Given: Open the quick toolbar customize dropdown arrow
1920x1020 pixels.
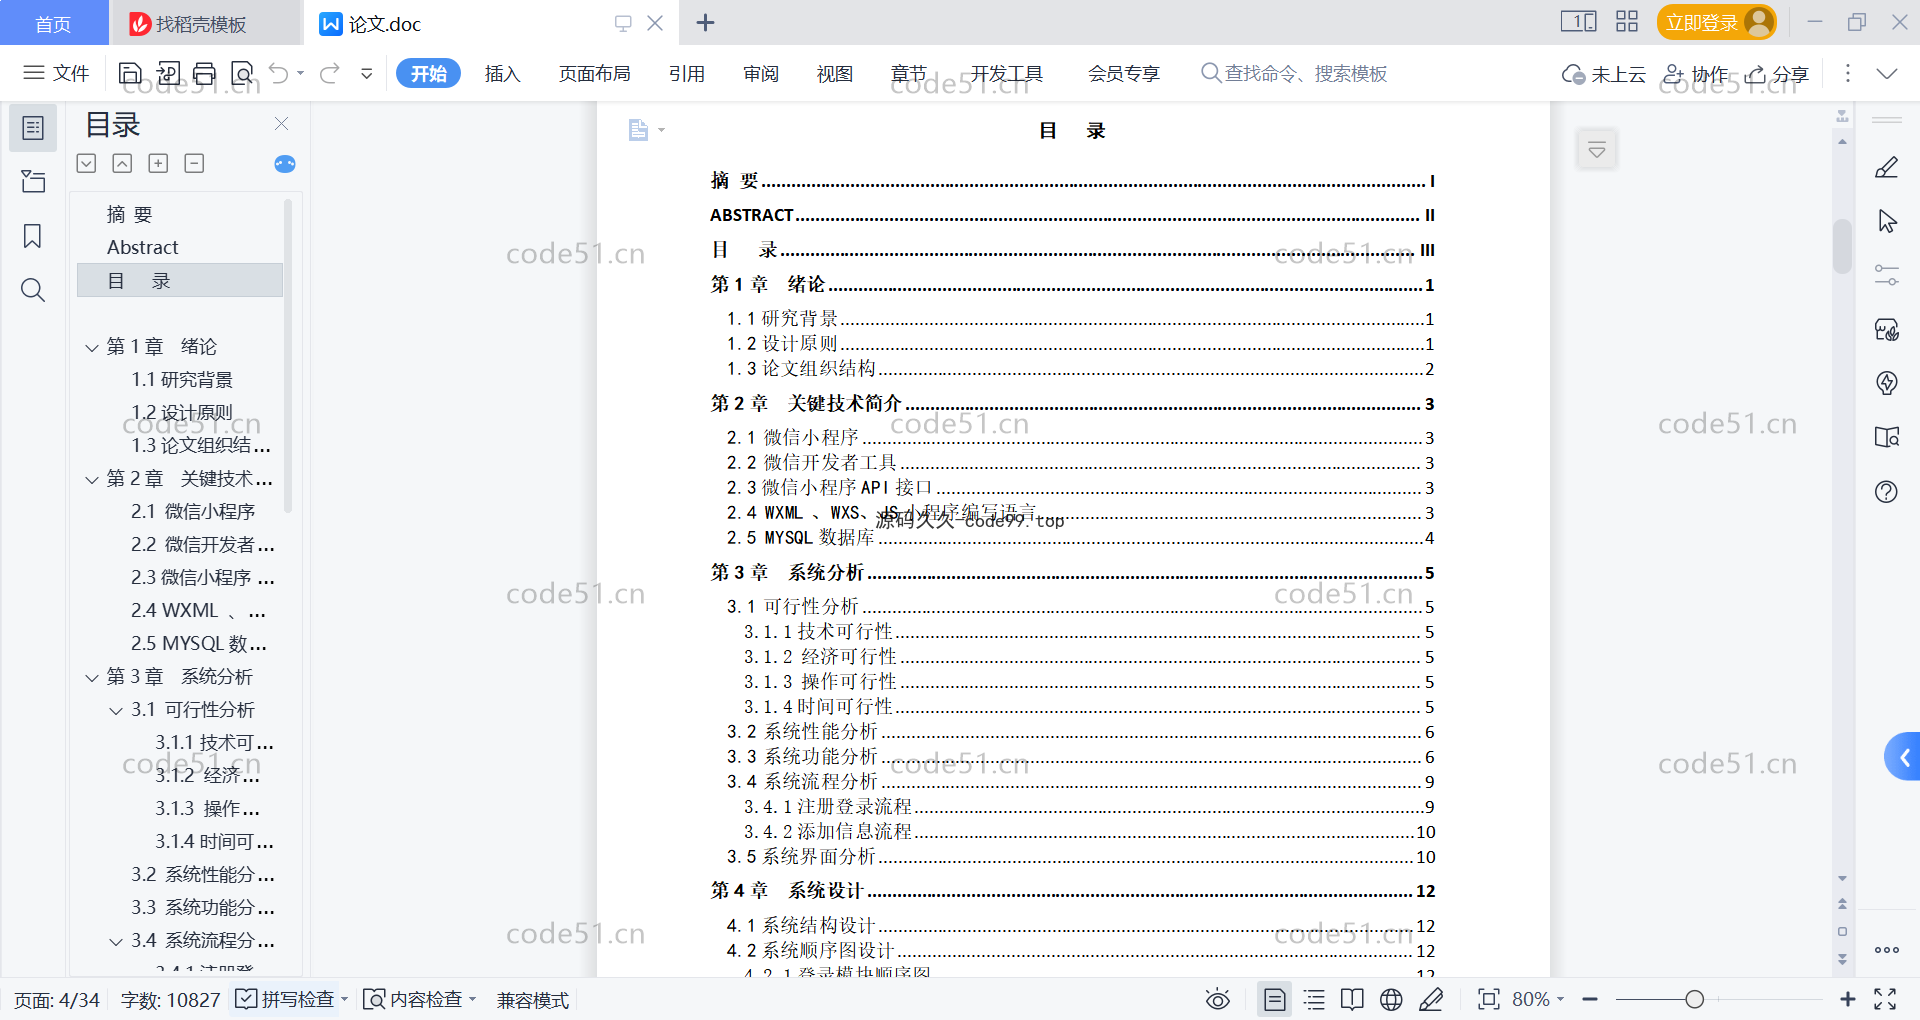Looking at the screenshot, I should coord(367,73).
